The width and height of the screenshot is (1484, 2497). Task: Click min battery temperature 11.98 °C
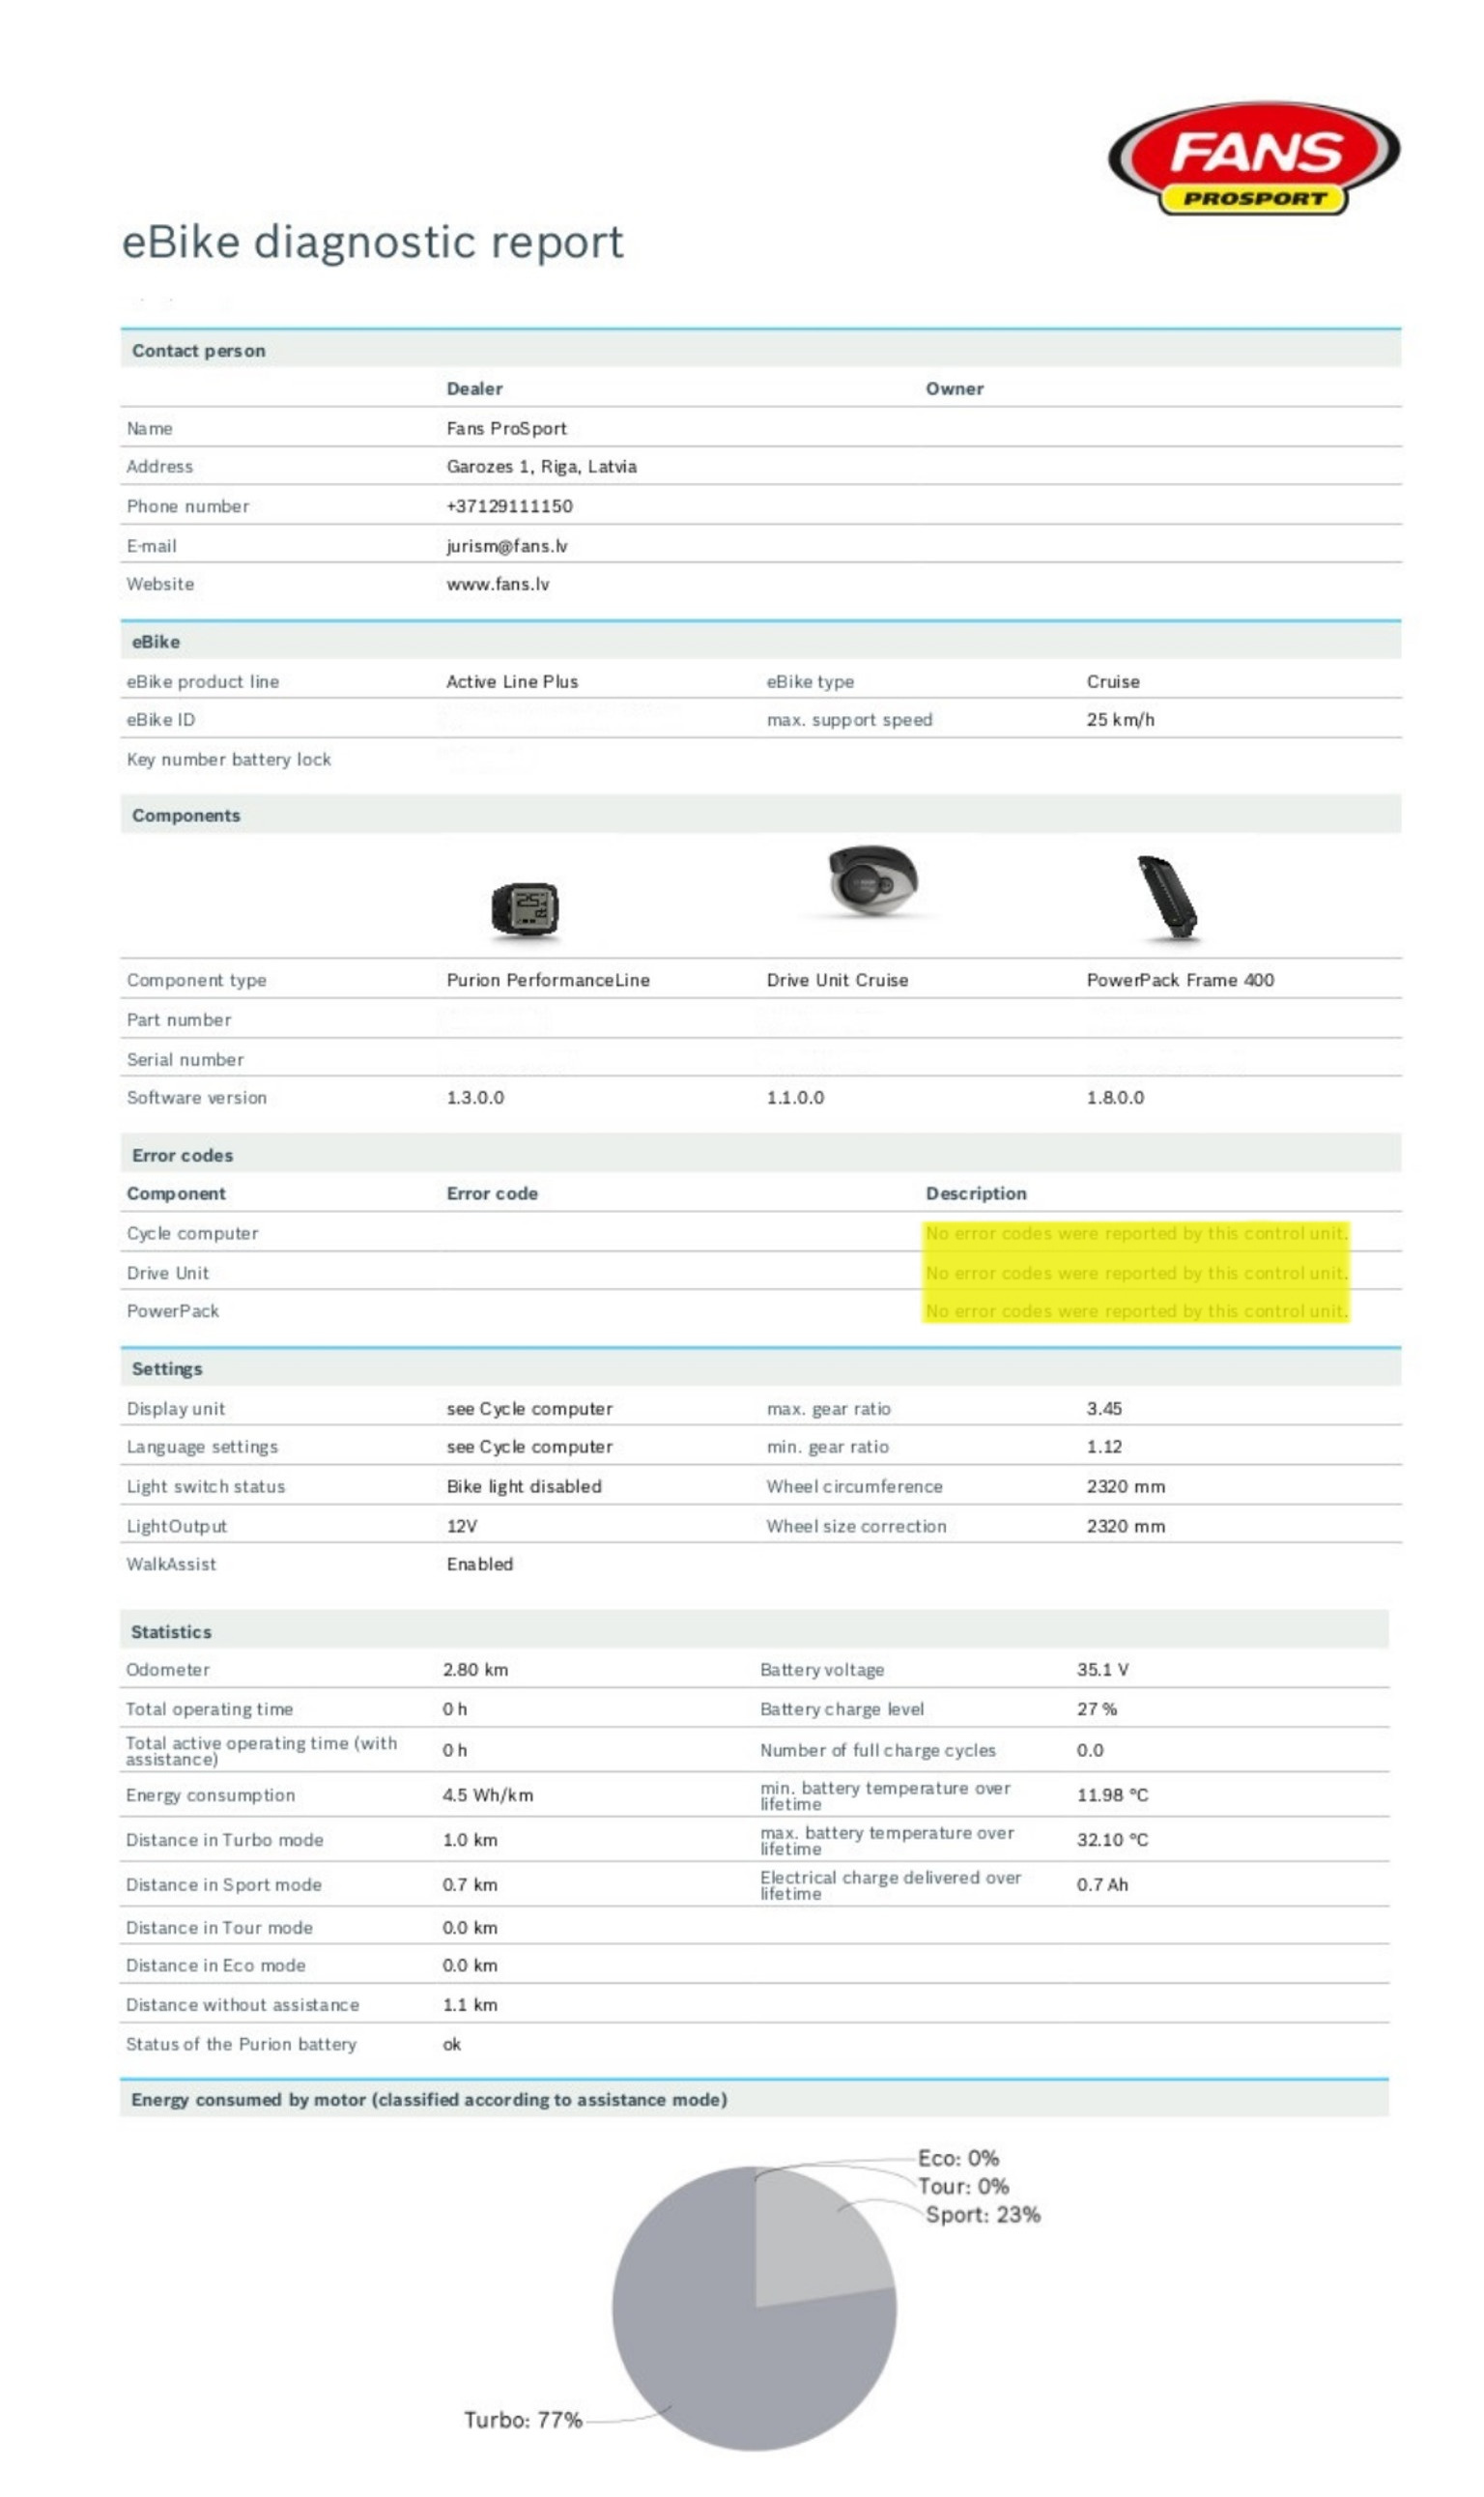pos(1112,1796)
